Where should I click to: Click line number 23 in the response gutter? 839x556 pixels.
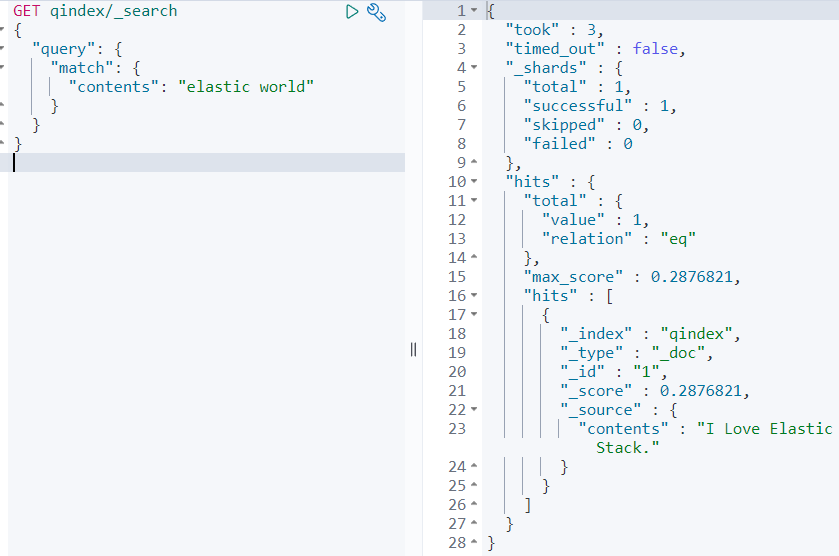[x=457, y=429]
